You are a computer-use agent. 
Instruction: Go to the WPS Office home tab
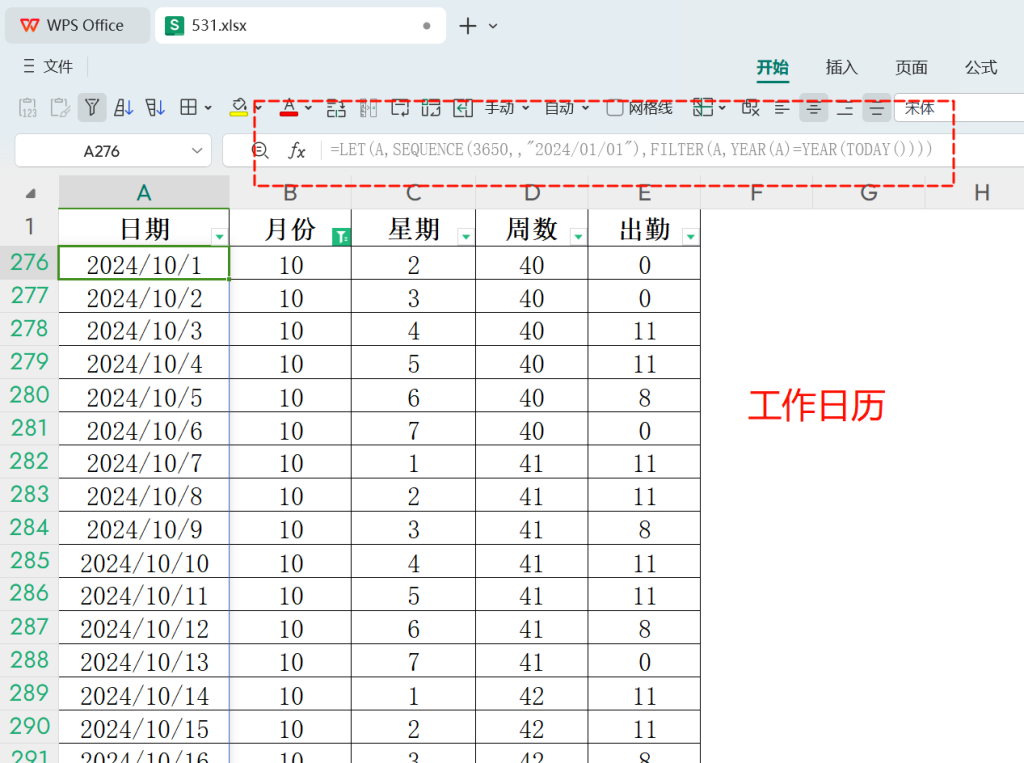click(x=77, y=25)
